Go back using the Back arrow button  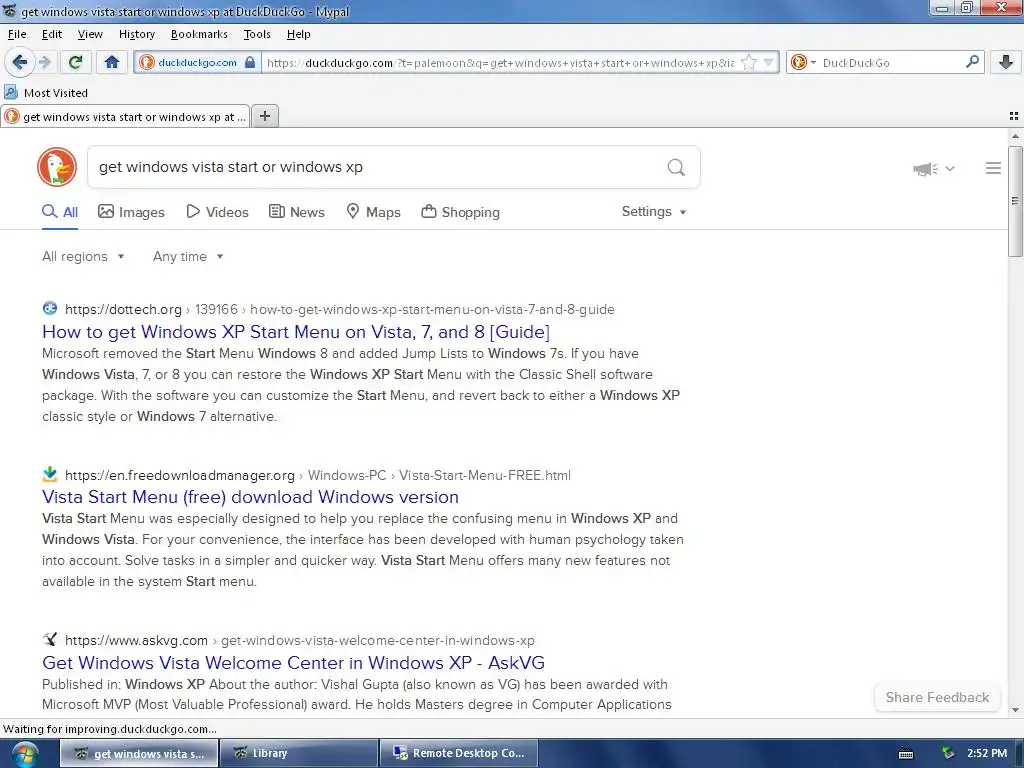pyautogui.click(x=19, y=62)
